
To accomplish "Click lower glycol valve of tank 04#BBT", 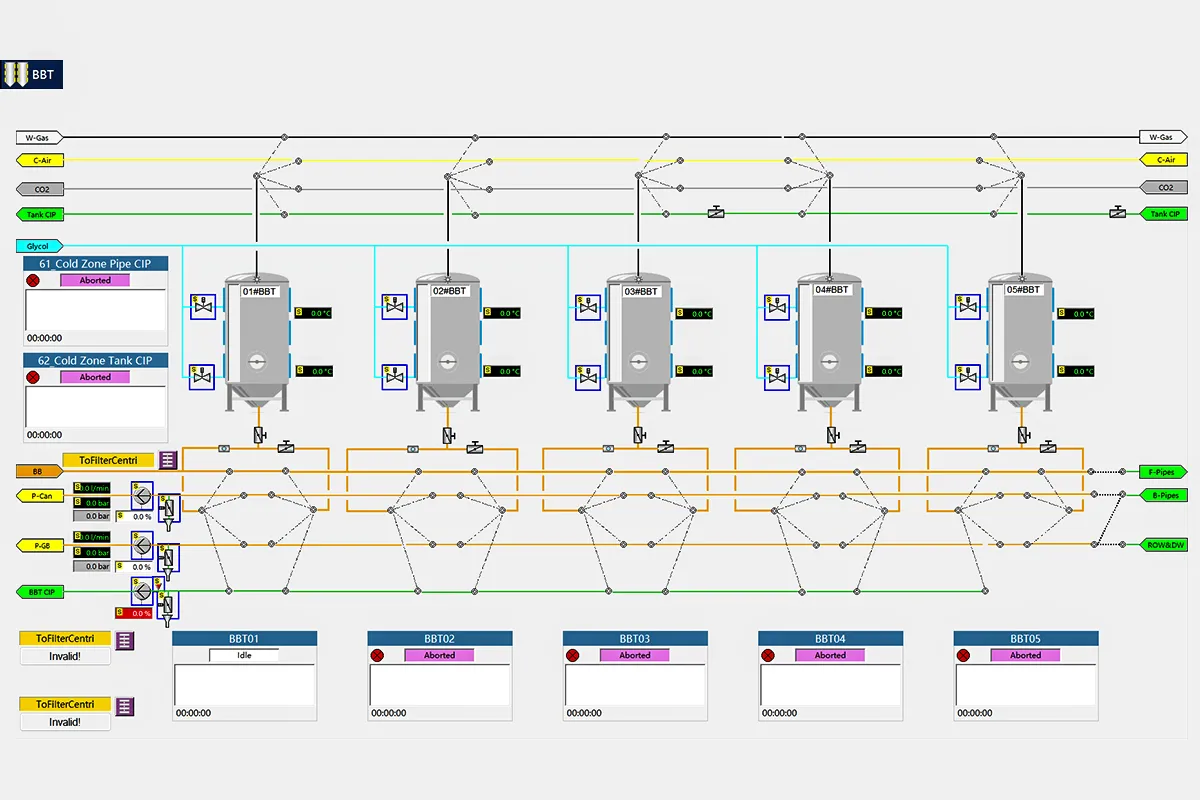I will click(777, 377).
